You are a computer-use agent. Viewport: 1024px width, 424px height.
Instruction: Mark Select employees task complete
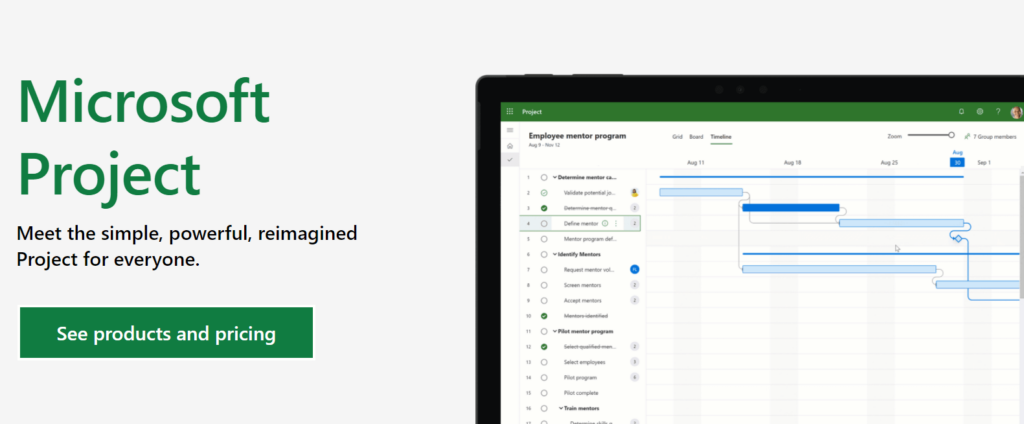[544, 362]
